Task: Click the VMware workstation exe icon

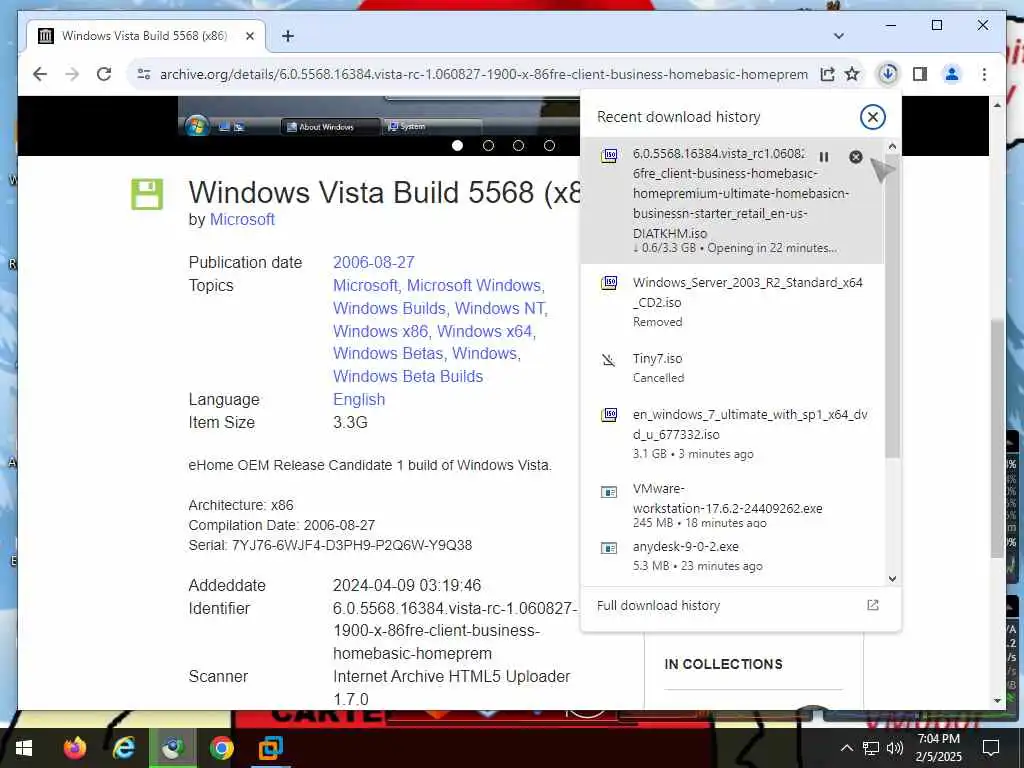Action: pyautogui.click(x=609, y=492)
